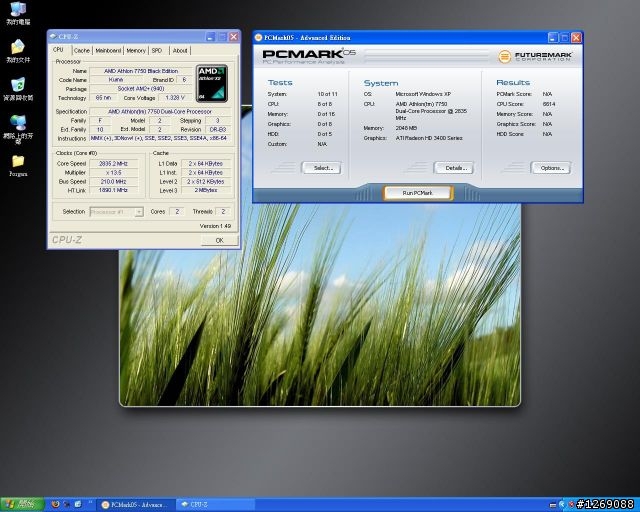Viewport: 640px width, 512px height.
Task: Click the Futuremark logo icon
Action: click(504, 56)
